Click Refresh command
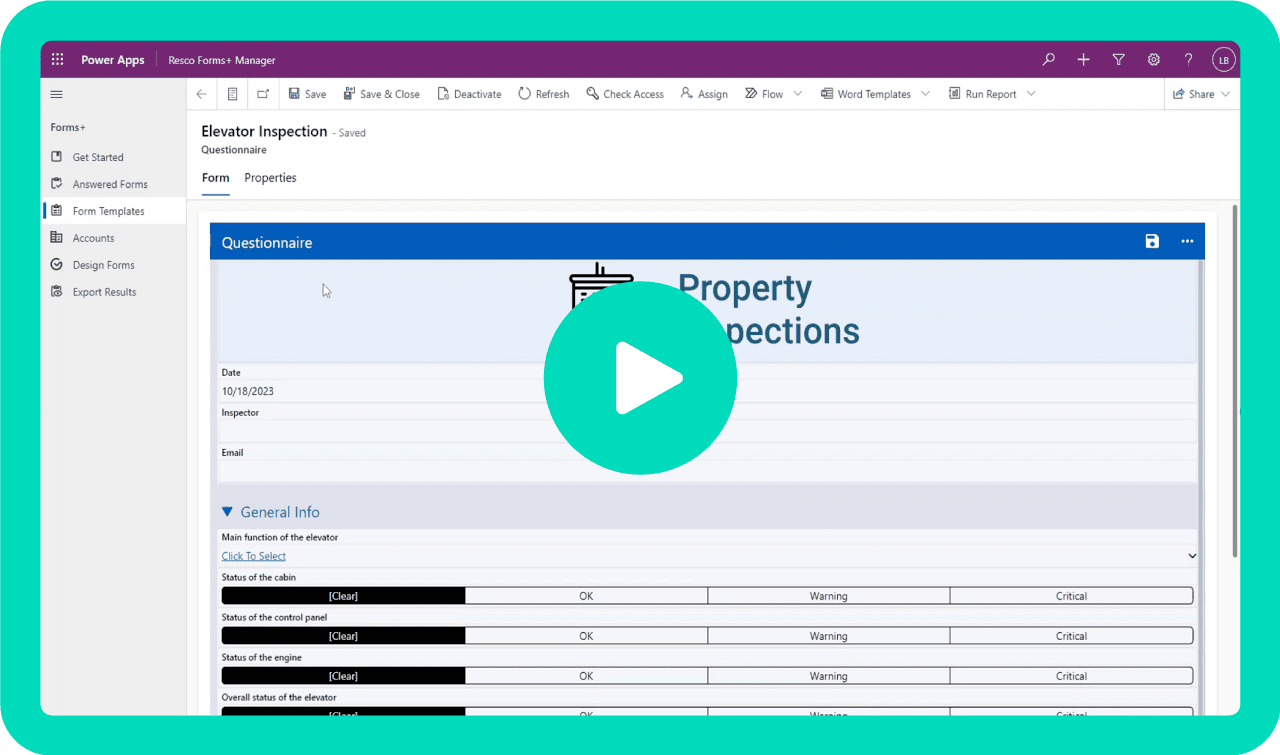Screen dimensions: 1280x755 point(543,94)
